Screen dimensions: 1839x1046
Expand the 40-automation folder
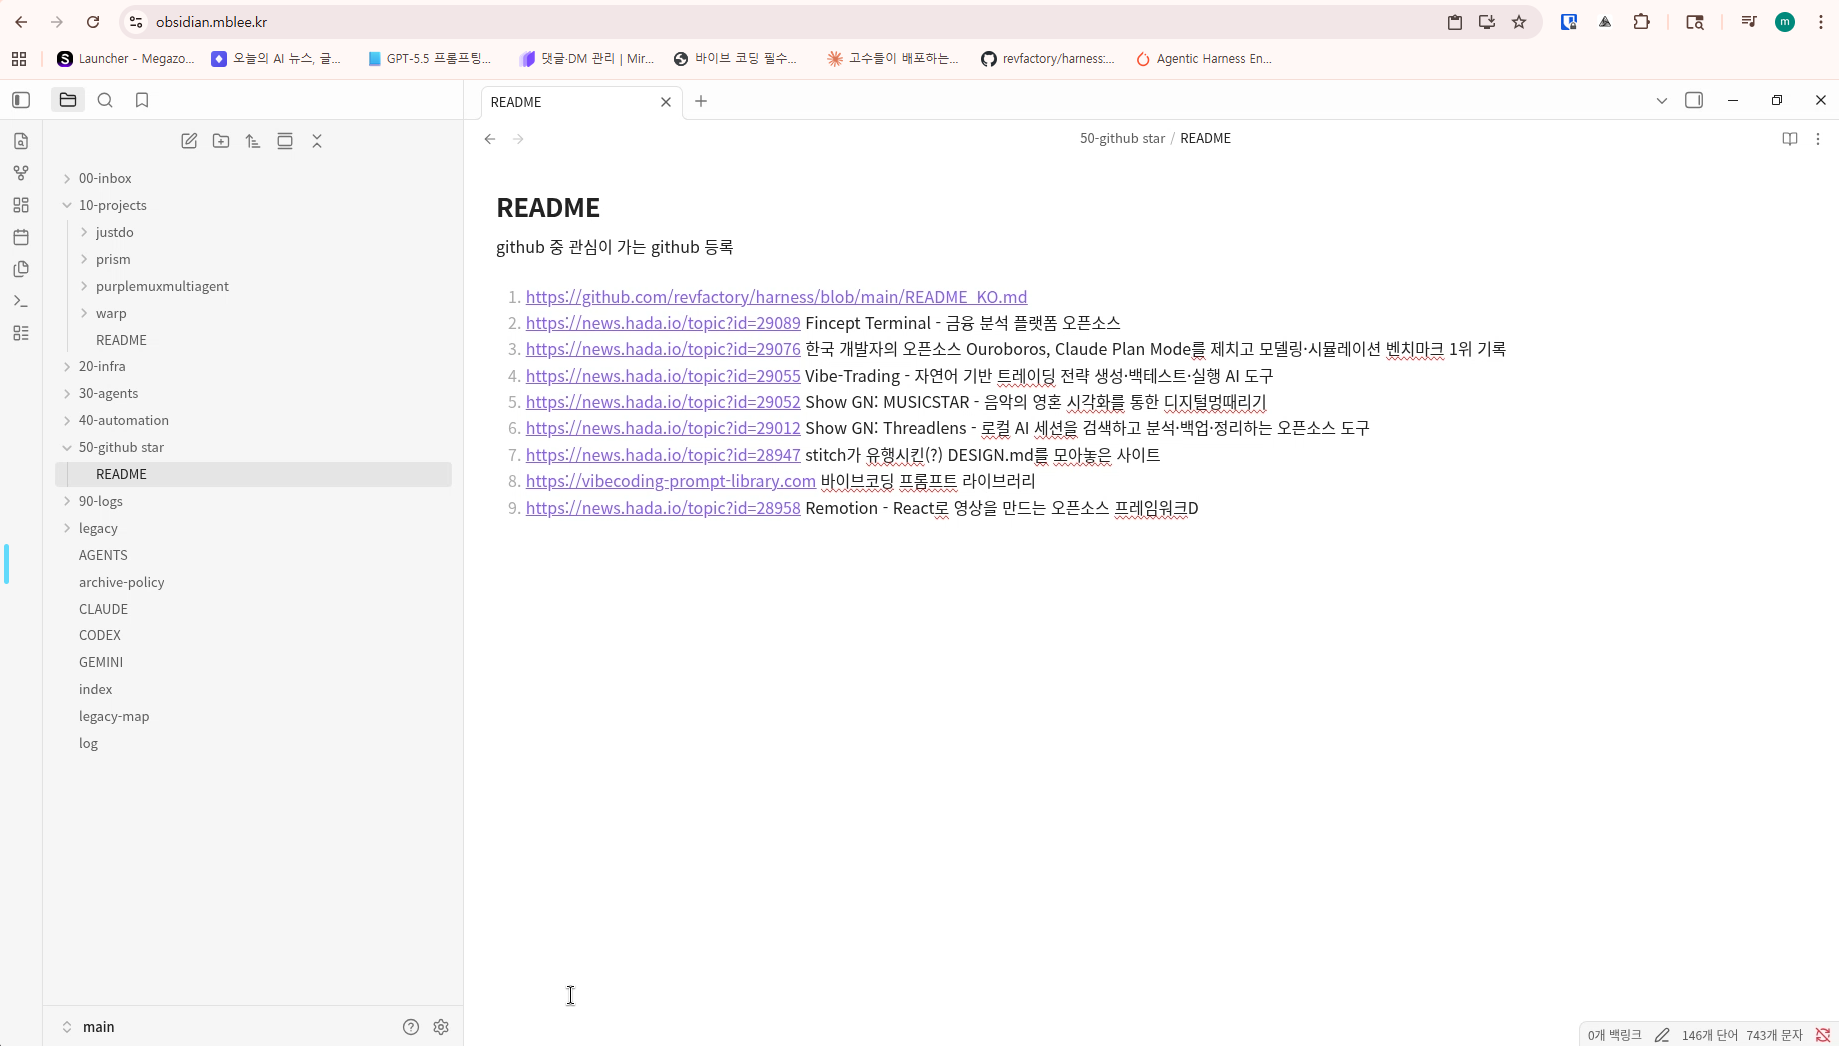pyautogui.click(x=67, y=420)
